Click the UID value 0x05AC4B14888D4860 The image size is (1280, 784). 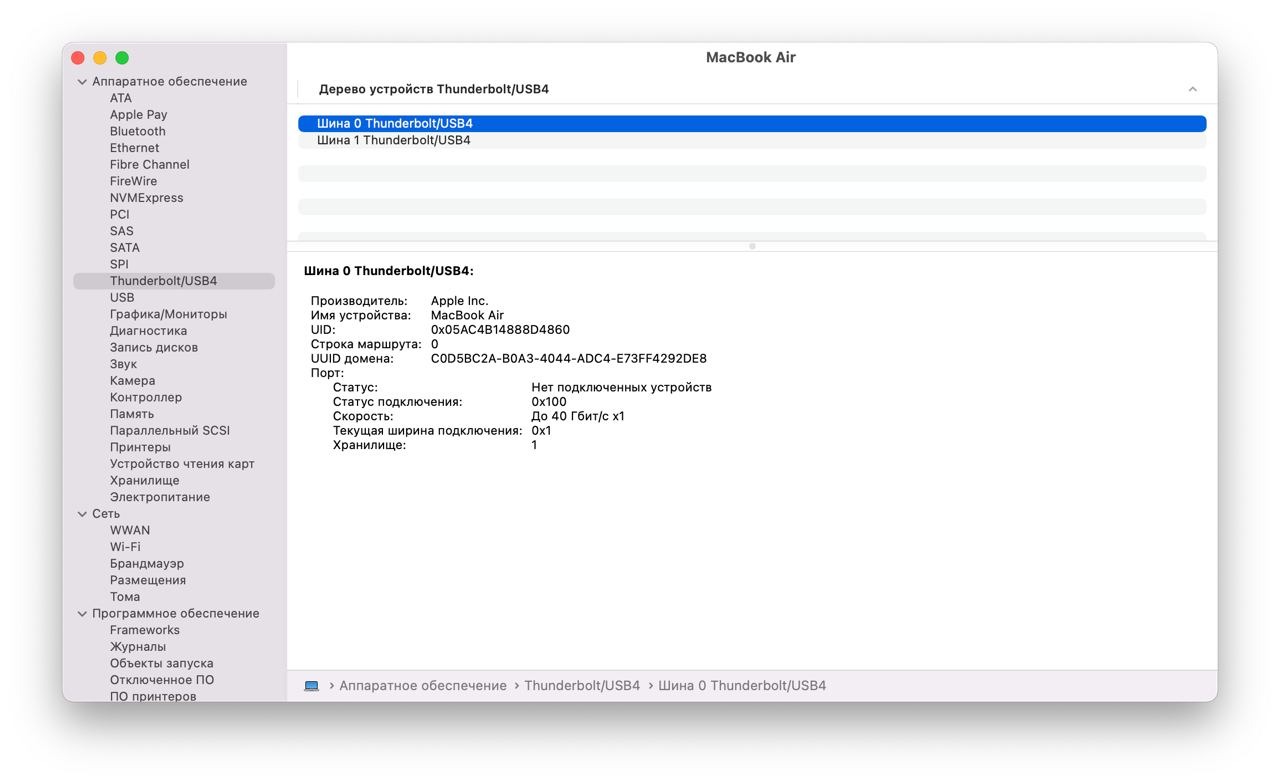pyautogui.click(x=500, y=330)
